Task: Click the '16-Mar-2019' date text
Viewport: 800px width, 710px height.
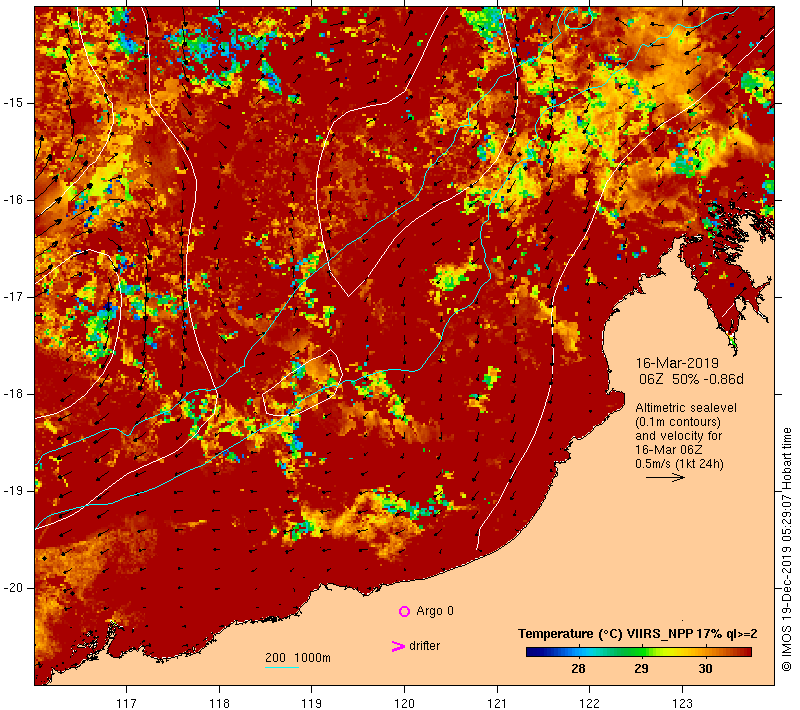Action: click(x=677, y=363)
